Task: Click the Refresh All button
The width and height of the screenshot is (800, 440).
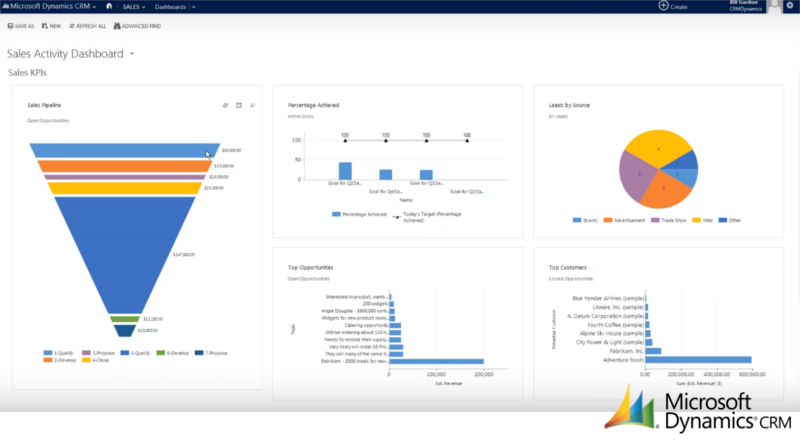Action: (85, 25)
